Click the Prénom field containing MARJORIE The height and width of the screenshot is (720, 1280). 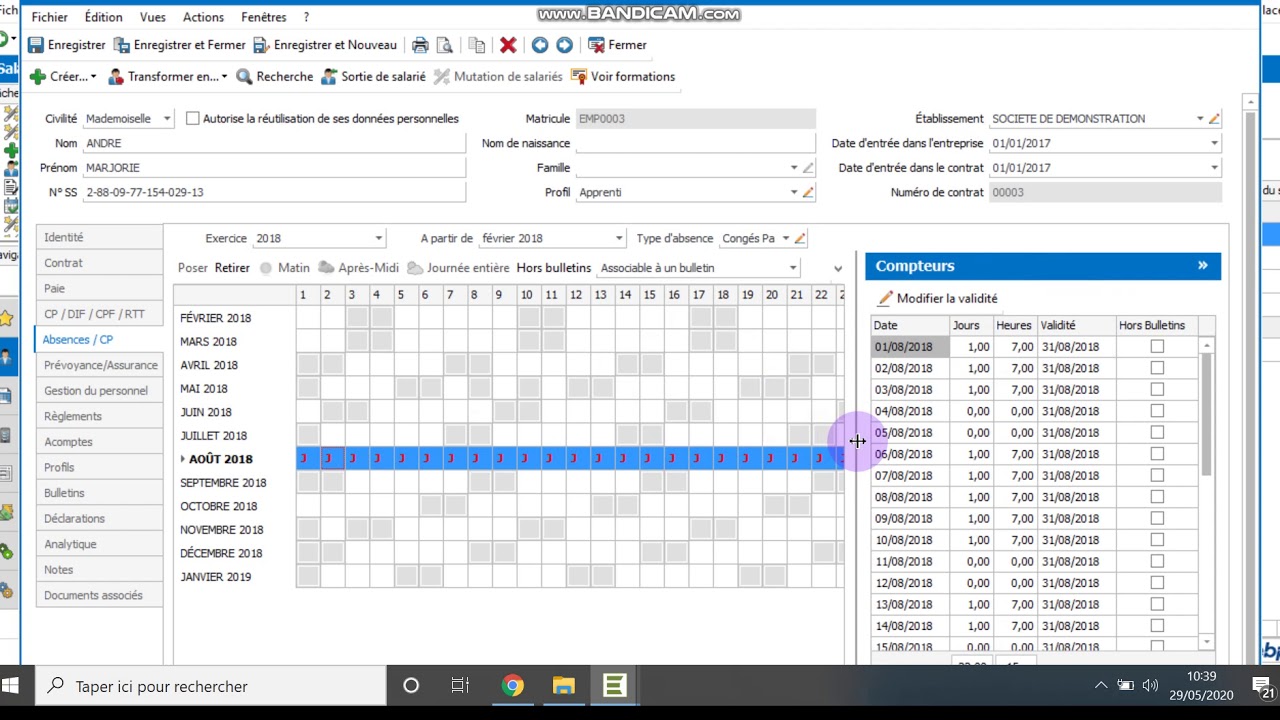(x=274, y=168)
